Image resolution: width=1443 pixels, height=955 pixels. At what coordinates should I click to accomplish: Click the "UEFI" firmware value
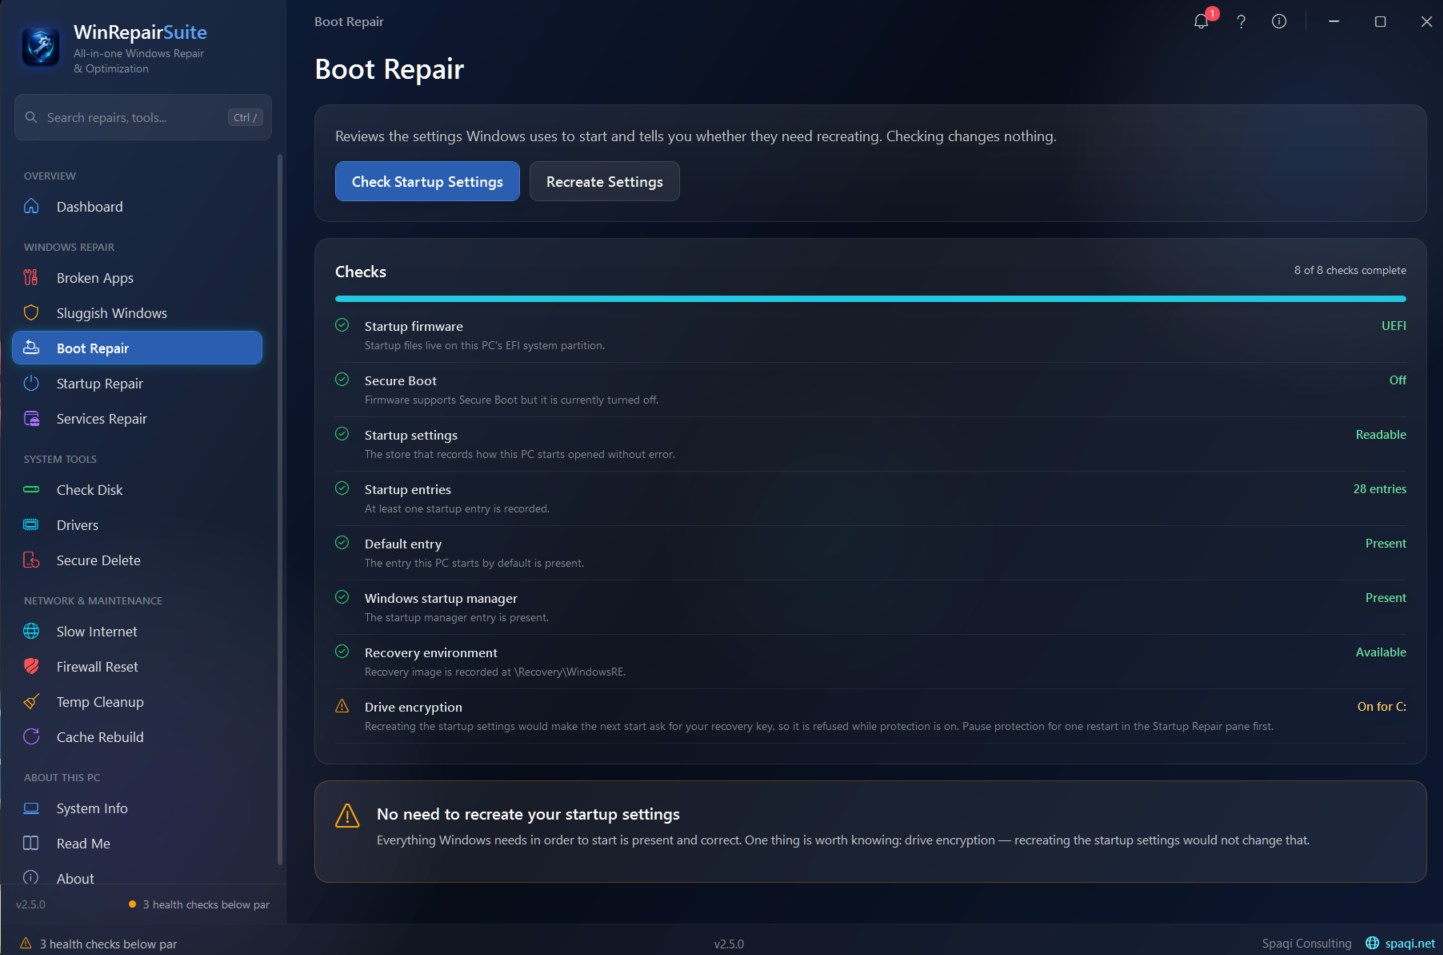tap(1393, 326)
